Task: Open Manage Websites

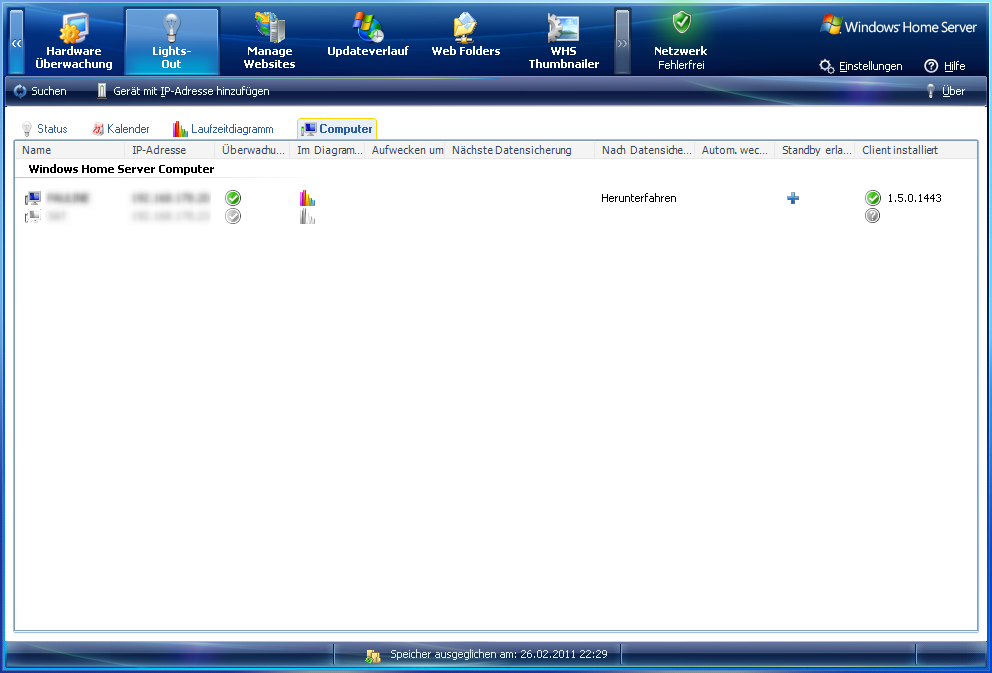Action: (269, 42)
